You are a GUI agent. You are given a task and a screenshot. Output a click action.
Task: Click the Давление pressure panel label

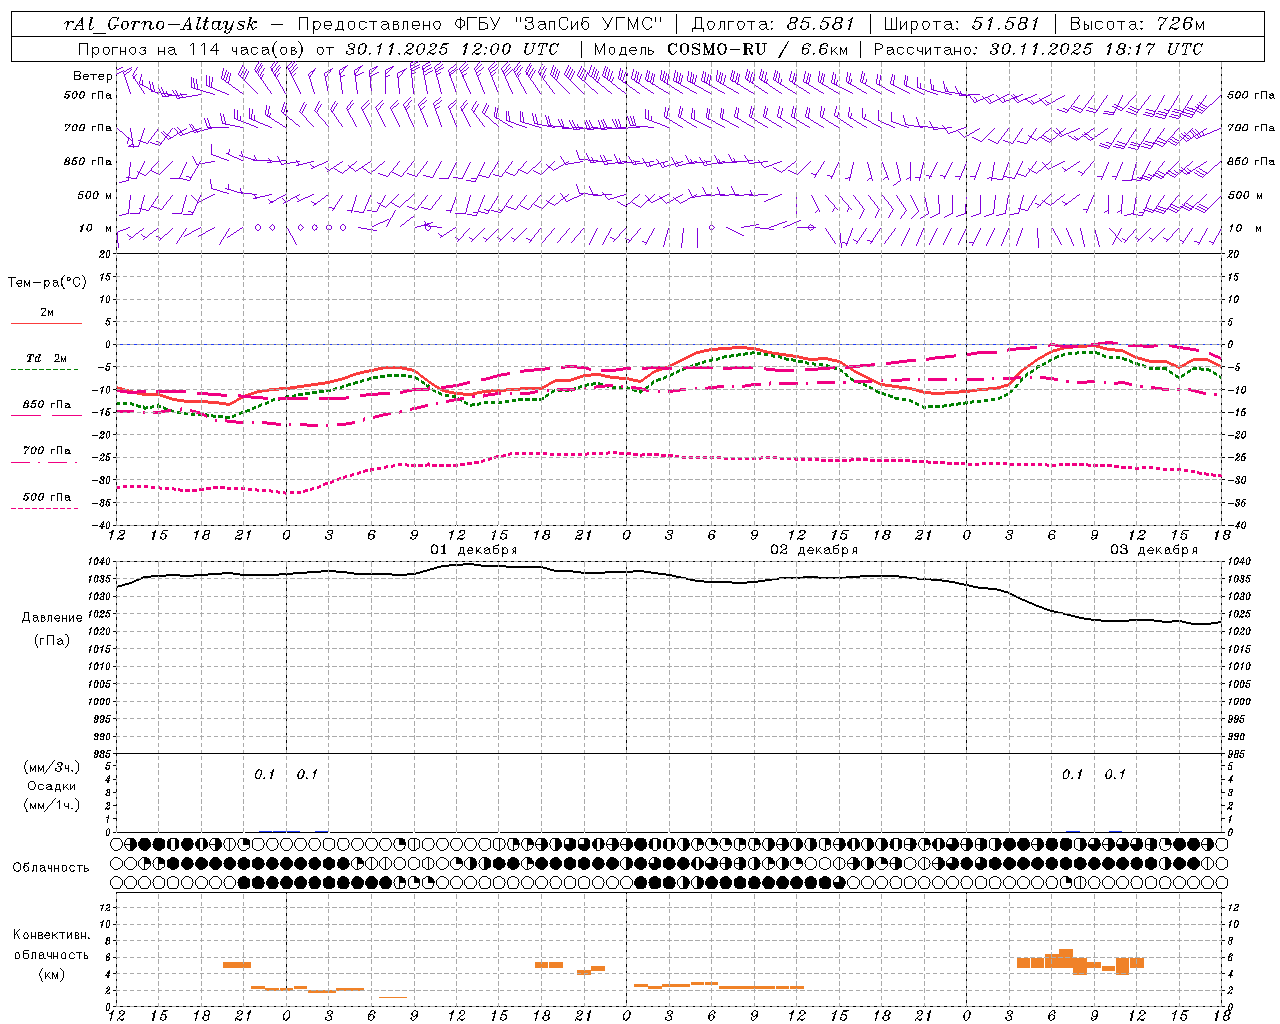[50, 618]
